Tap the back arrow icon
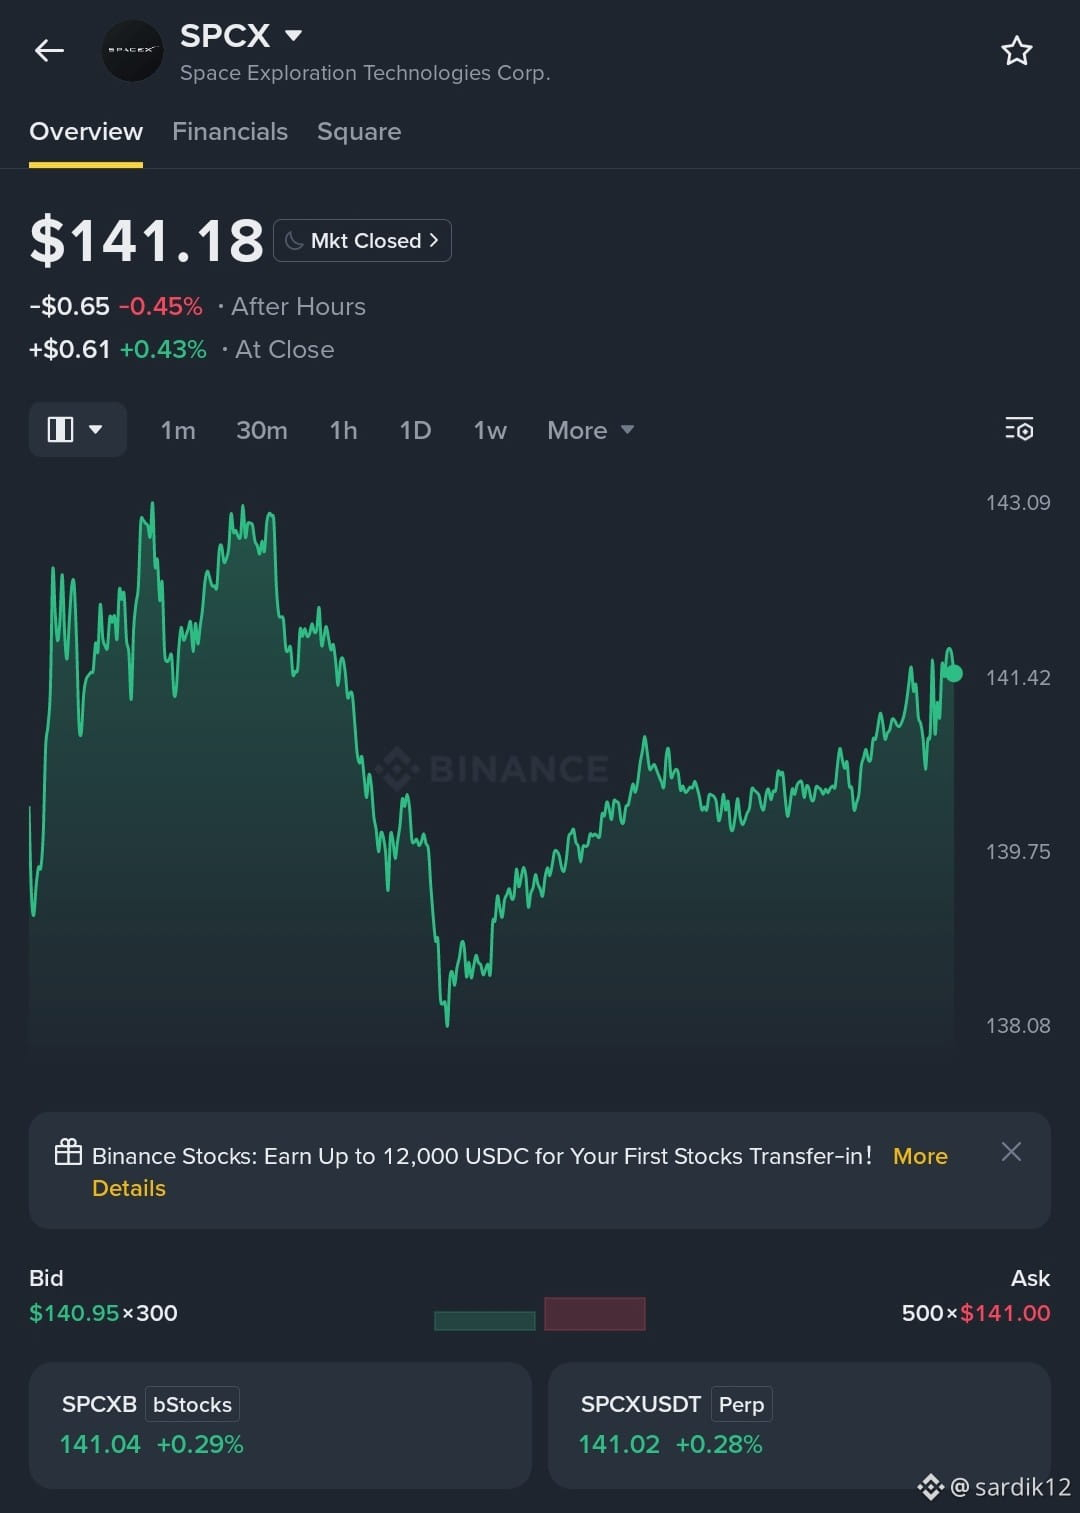Image resolution: width=1080 pixels, height=1513 pixels. coord(49,50)
